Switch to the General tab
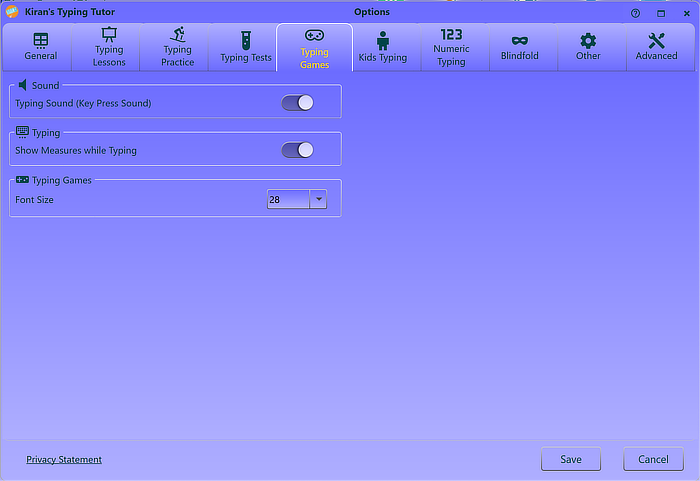The image size is (700, 481). [38, 47]
